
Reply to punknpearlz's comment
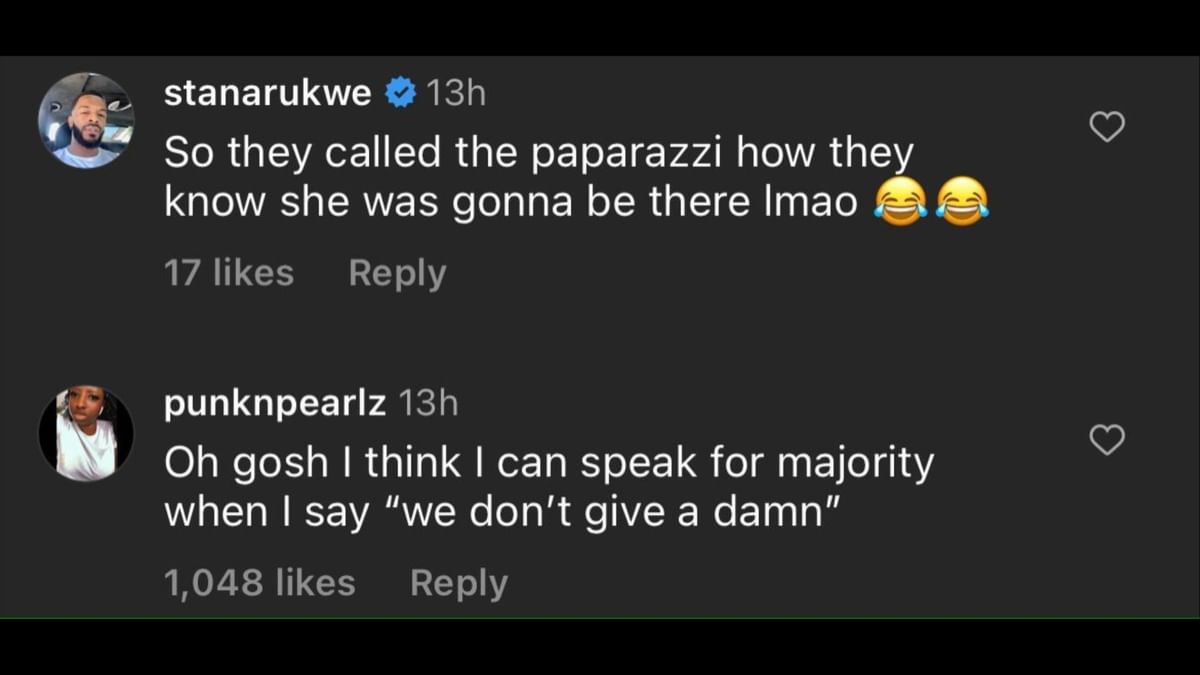click(x=459, y=581)
